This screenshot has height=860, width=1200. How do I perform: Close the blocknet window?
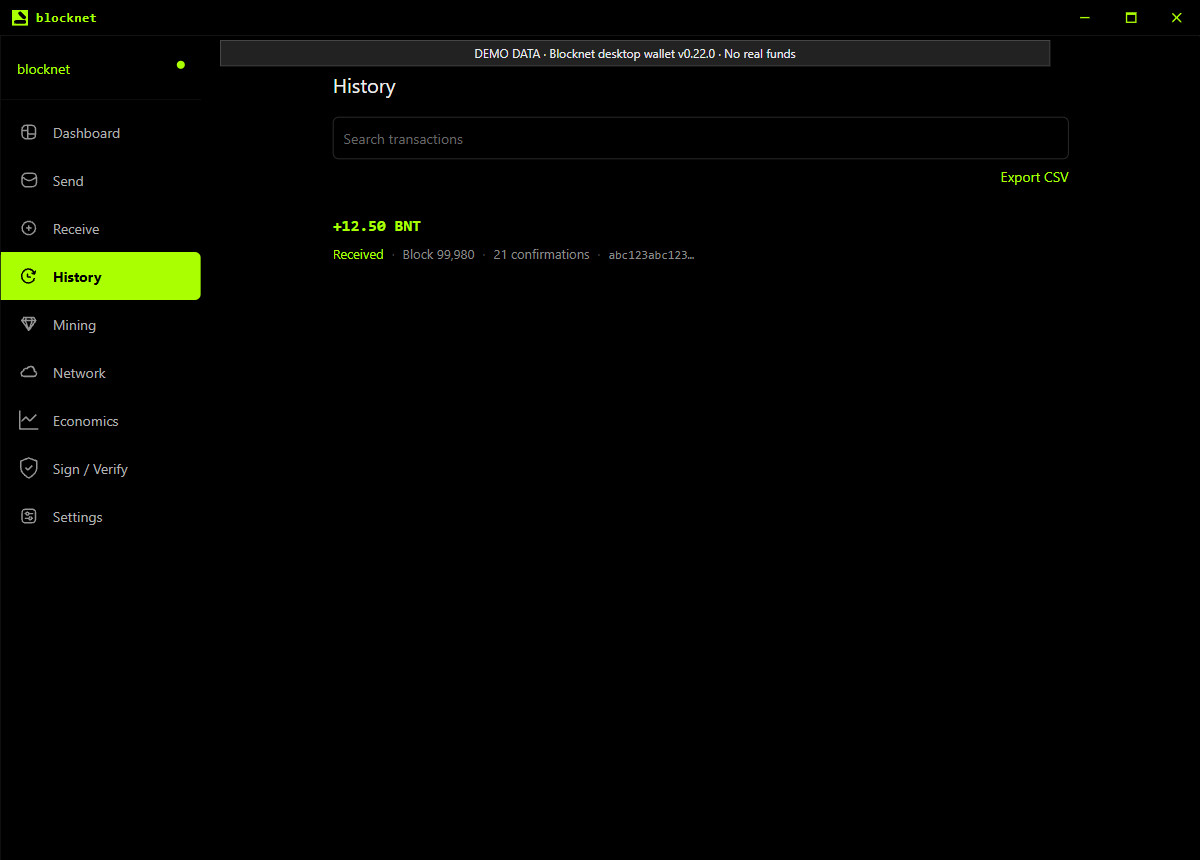point(1176,17)
